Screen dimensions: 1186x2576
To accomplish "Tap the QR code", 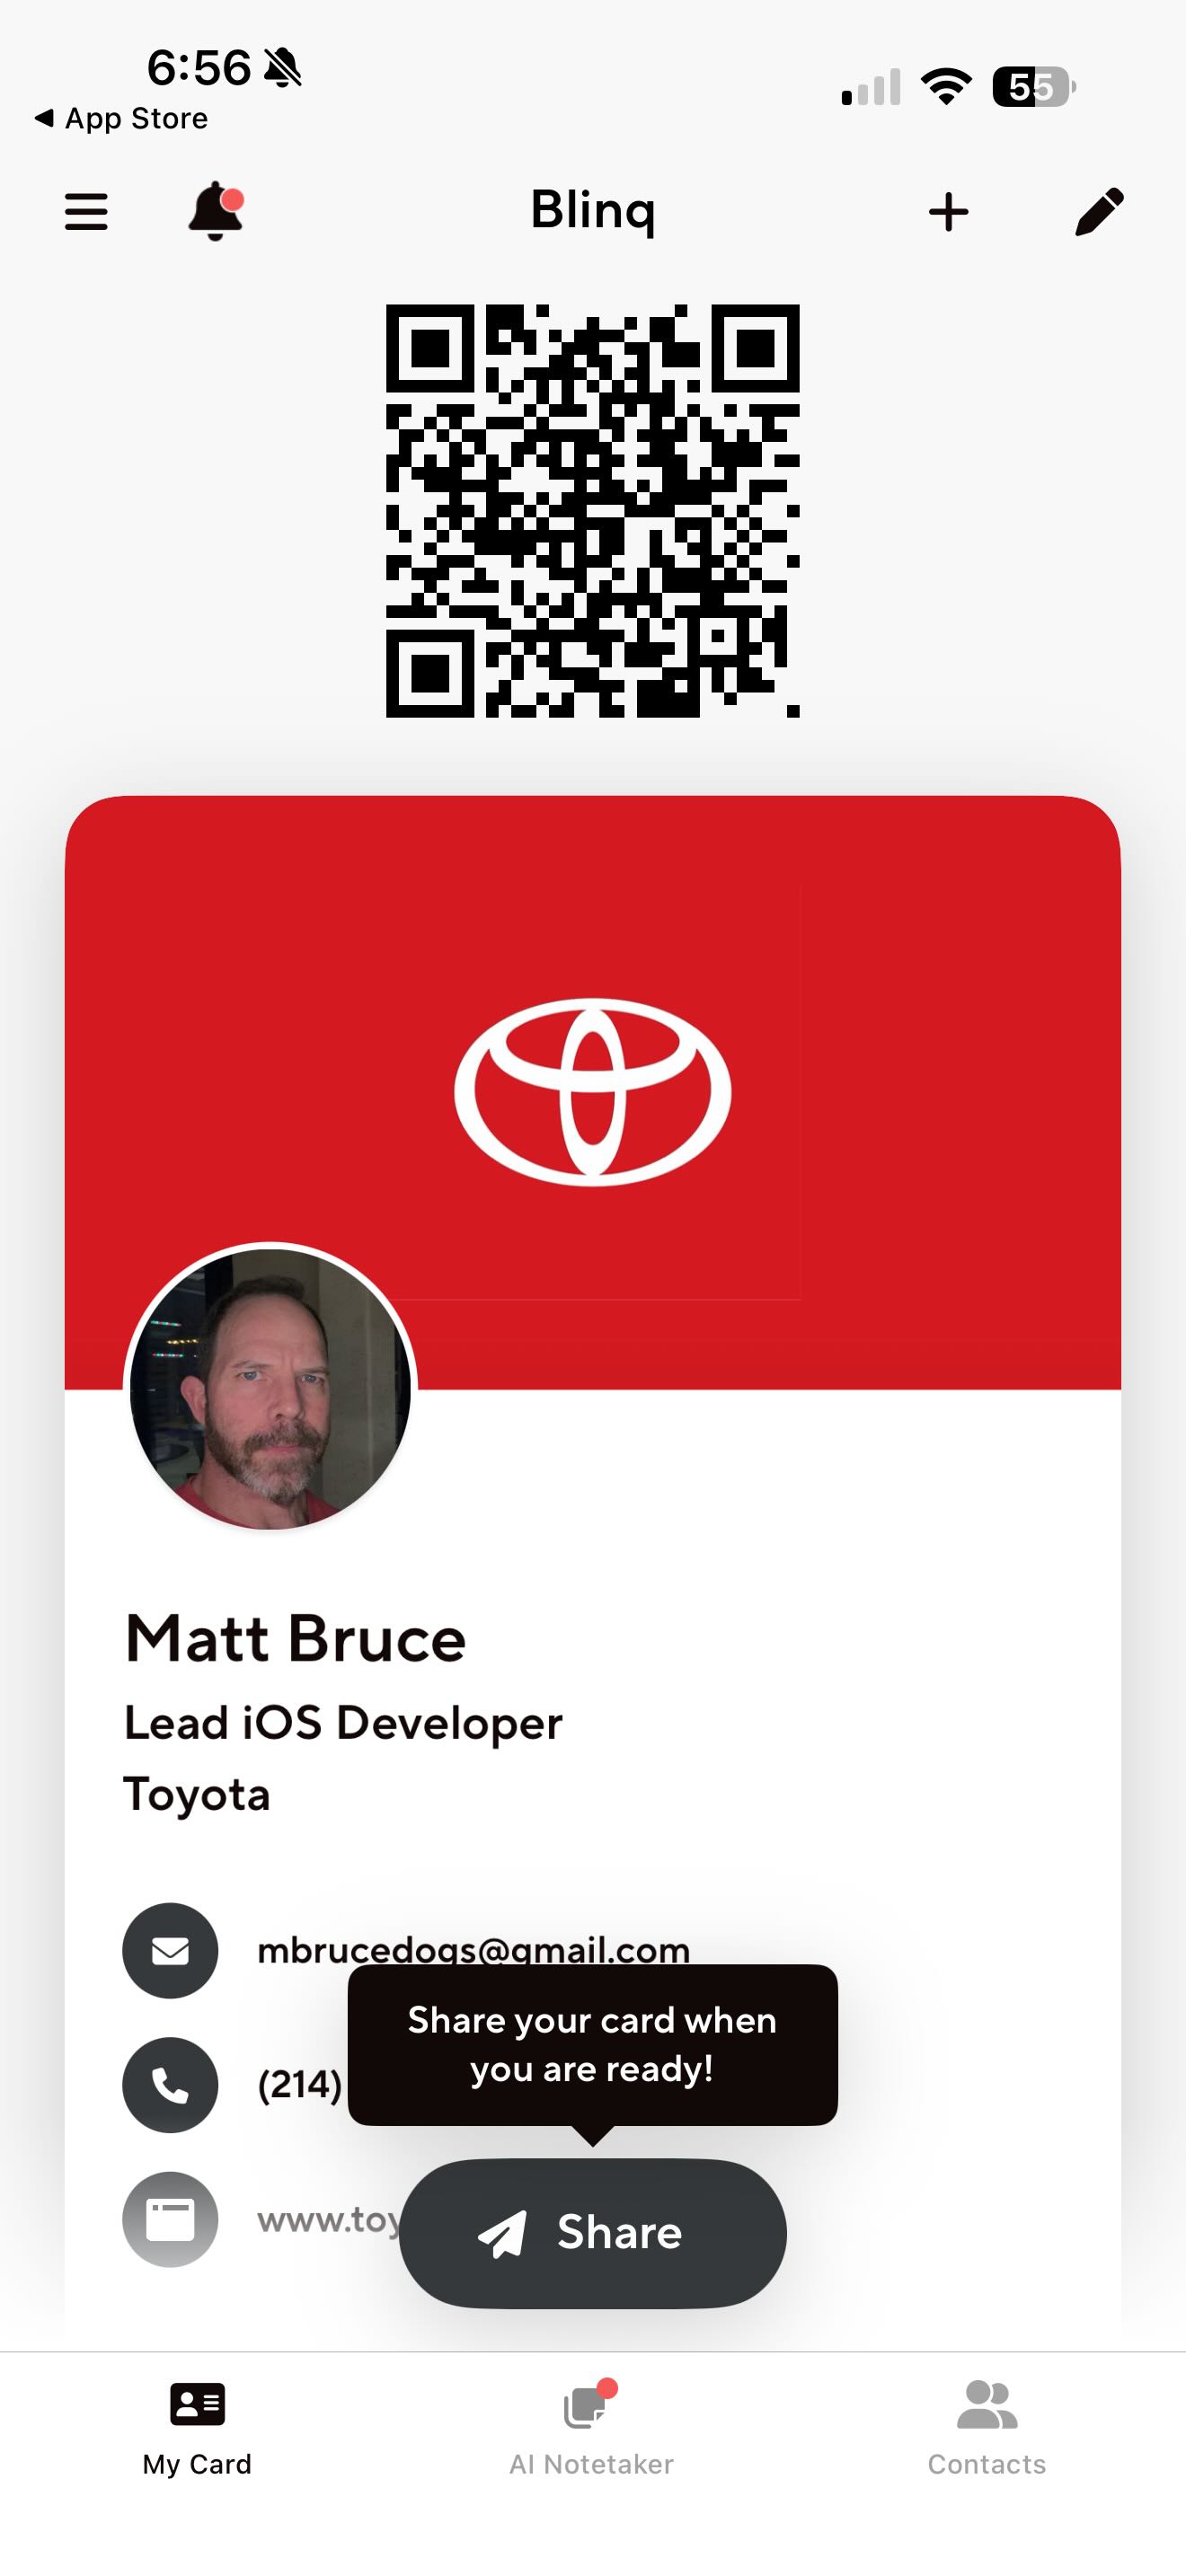I will [593, 511].
